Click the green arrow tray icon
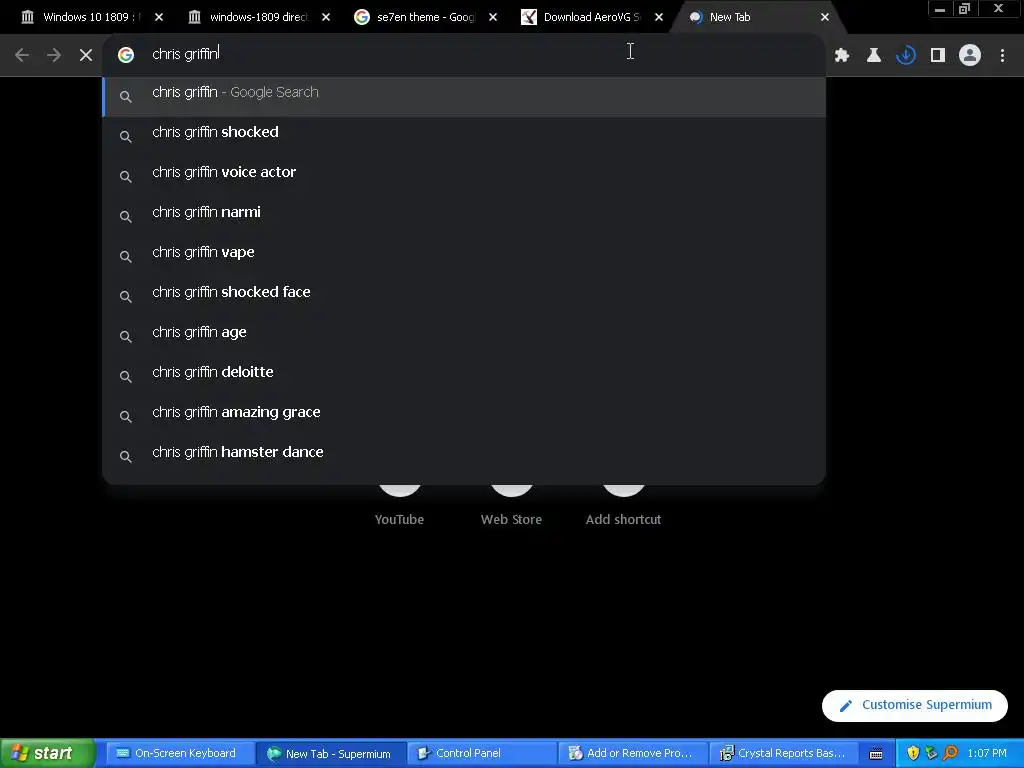Image resolution: width=1024 pixels, height=768 pixels. [931, 754]
